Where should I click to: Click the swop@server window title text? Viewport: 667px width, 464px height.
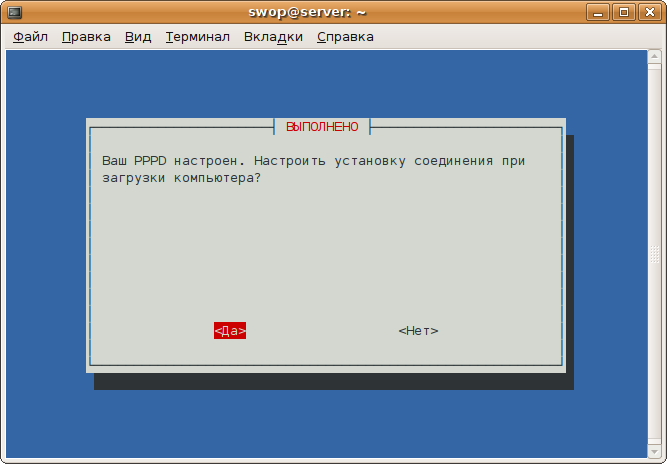point(307,12)
